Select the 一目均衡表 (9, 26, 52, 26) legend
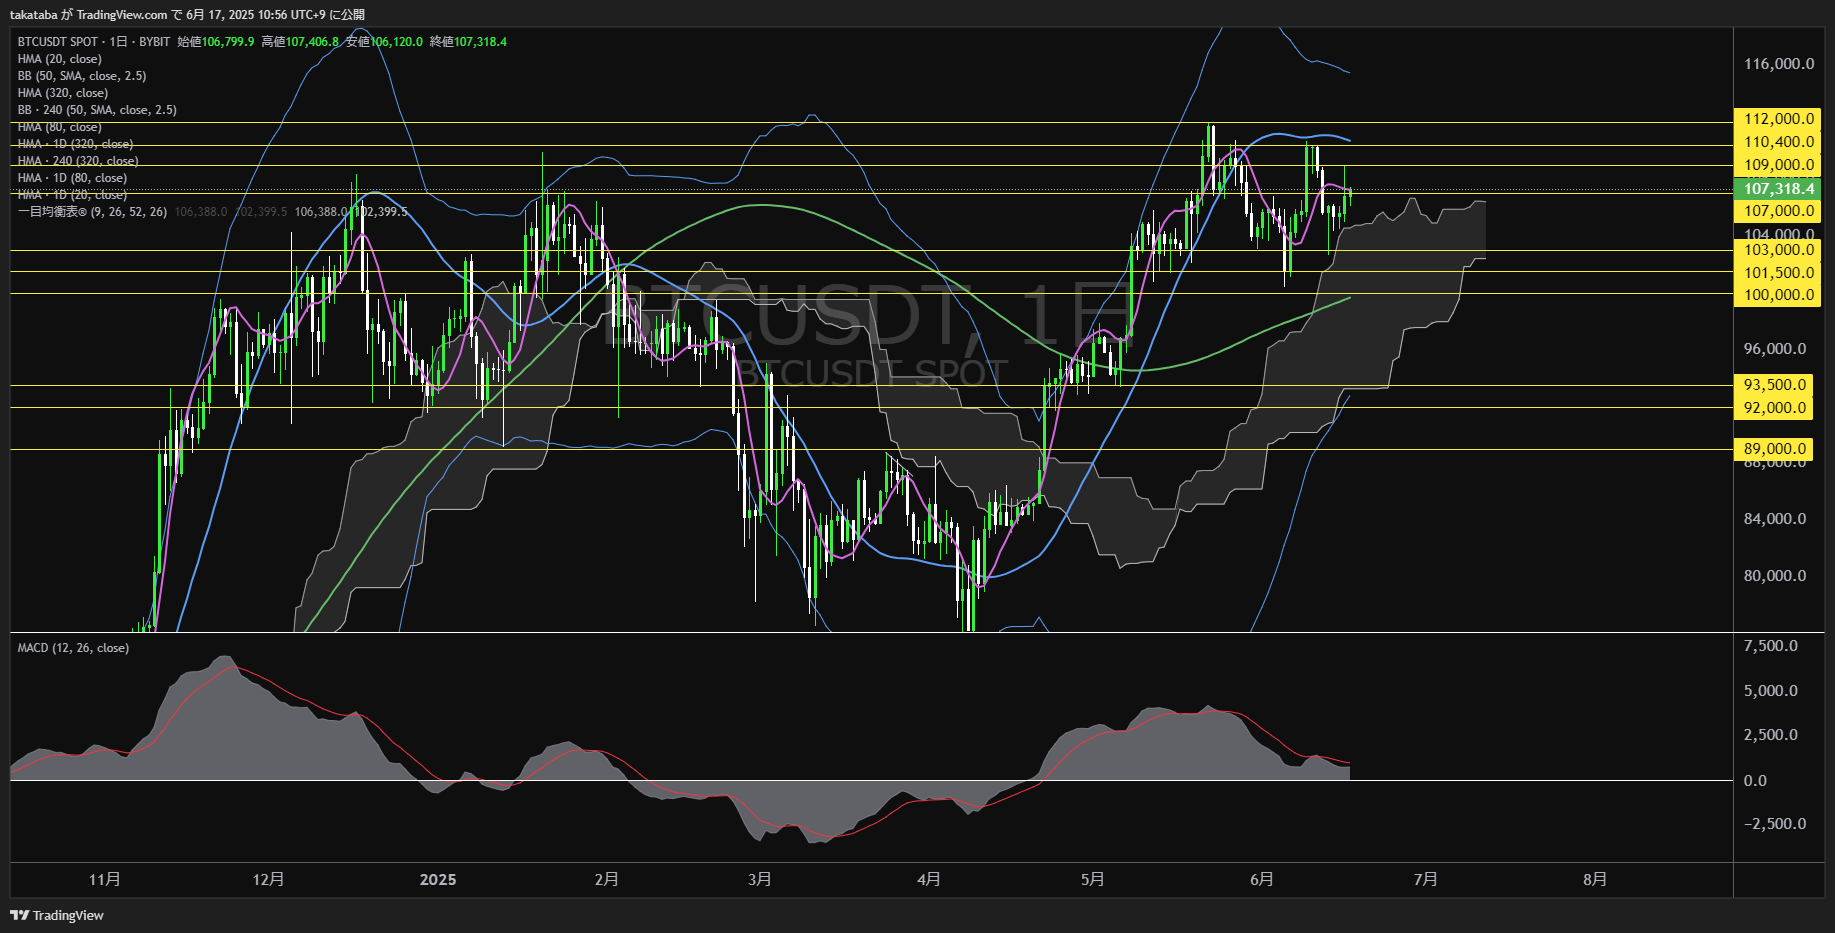Screen dimensions: 1835x933 pyautogui.click(x=92, y=212)
